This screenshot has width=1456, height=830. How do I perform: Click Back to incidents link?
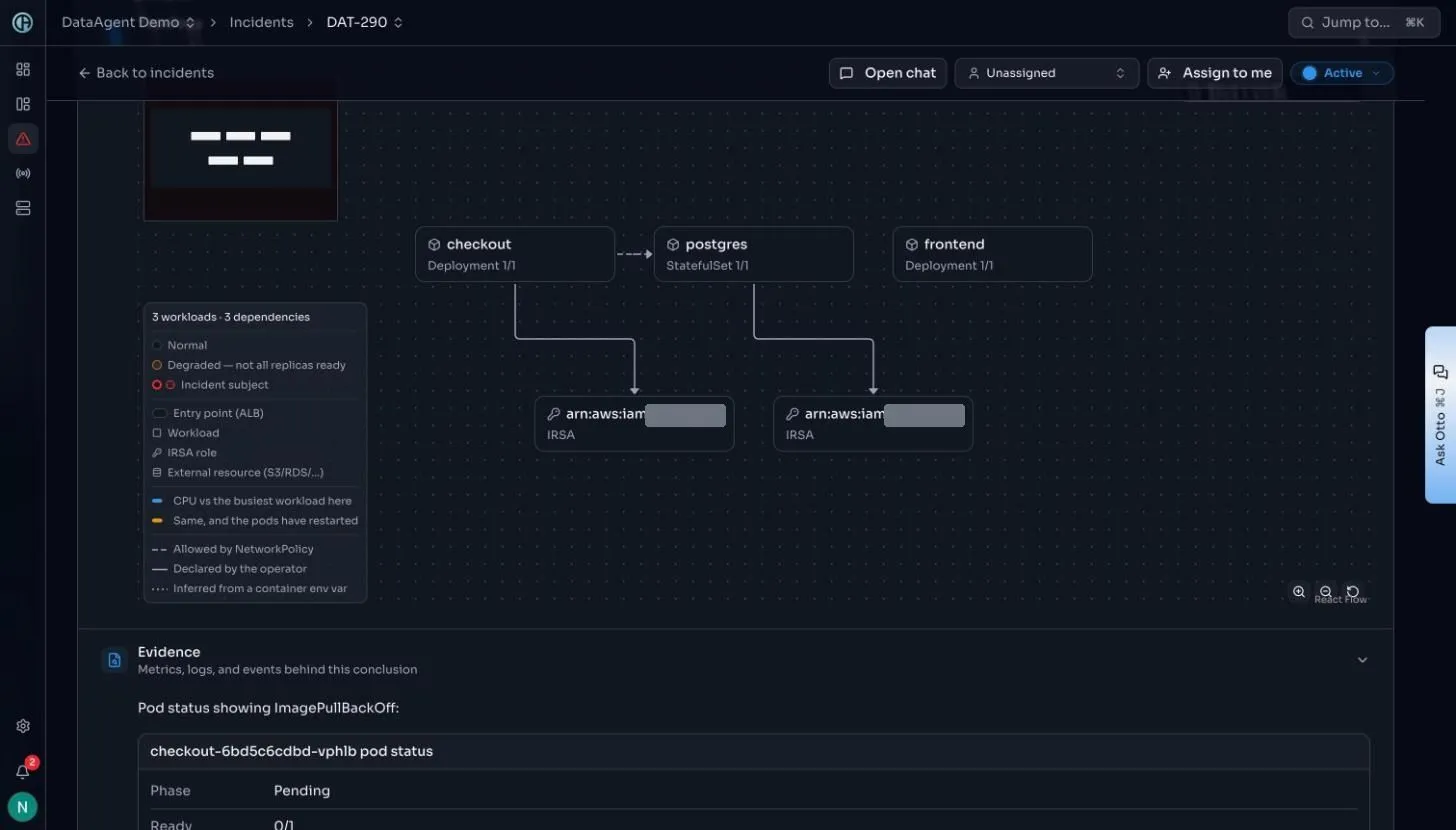coord(146,73)
